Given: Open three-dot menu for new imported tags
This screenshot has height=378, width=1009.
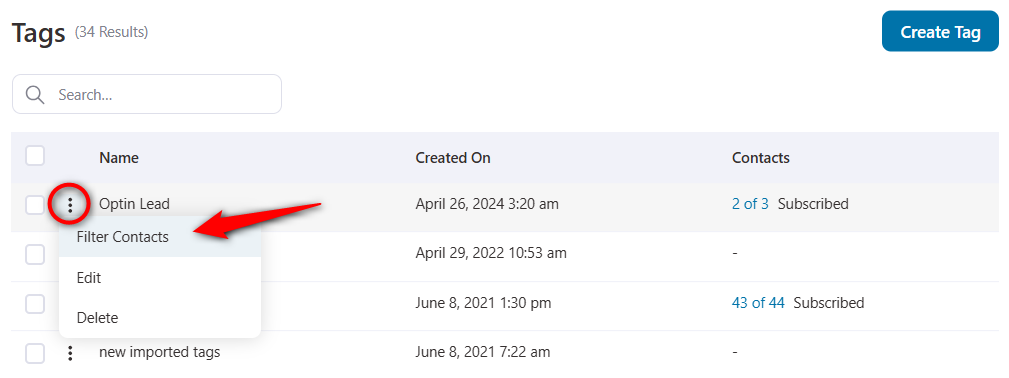Looking at the screenshot, I should coord(70,353).
